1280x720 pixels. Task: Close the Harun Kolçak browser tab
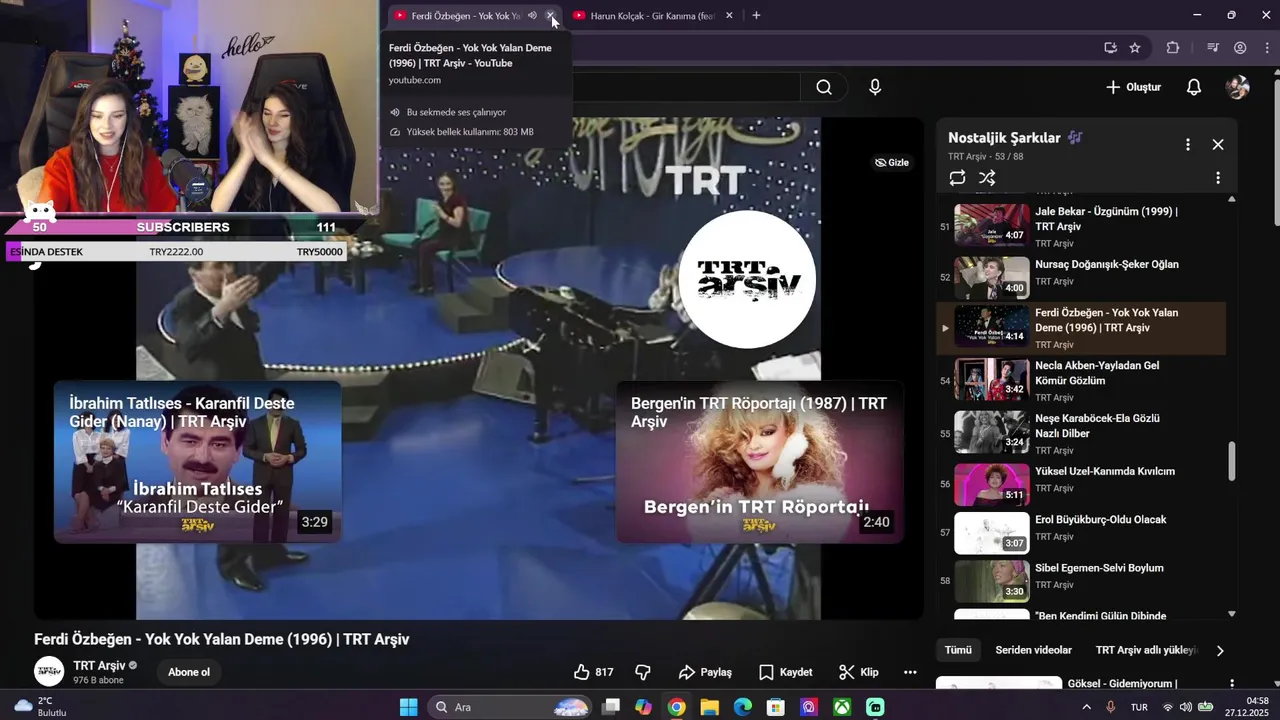729,16
